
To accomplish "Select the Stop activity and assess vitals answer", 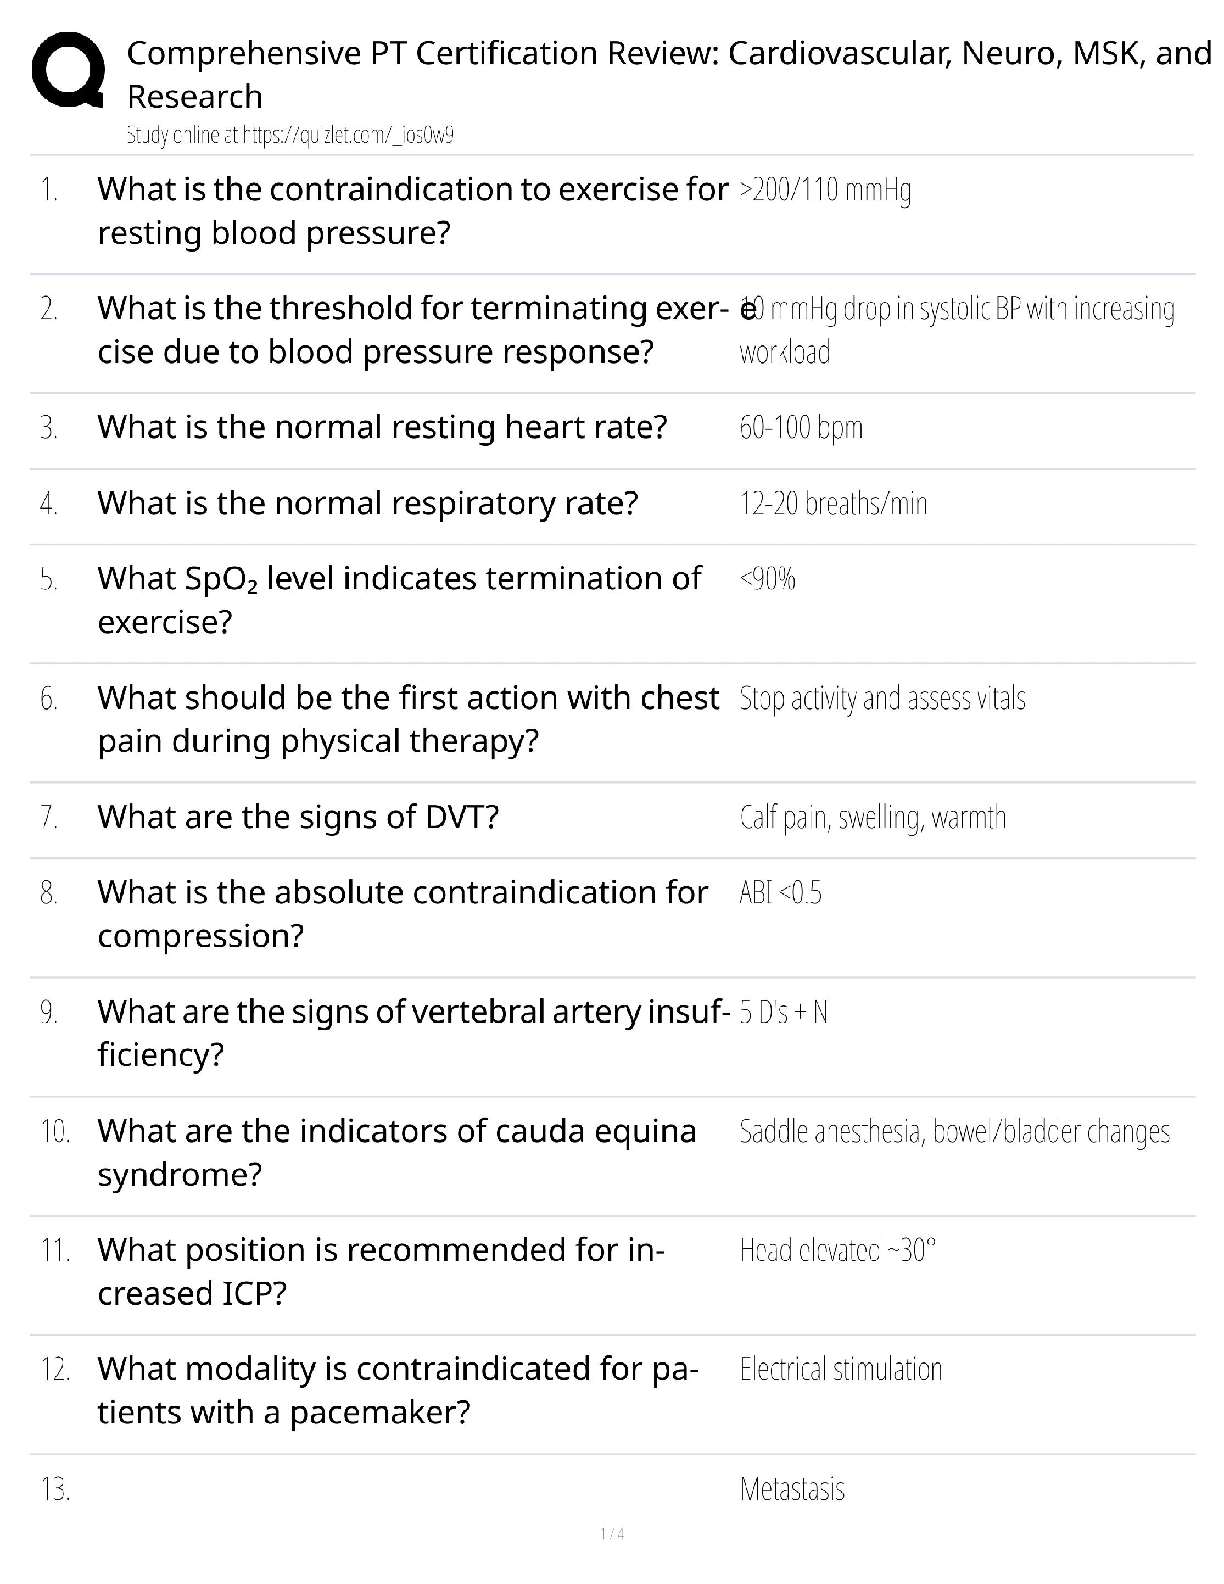I will pos(882,698).
